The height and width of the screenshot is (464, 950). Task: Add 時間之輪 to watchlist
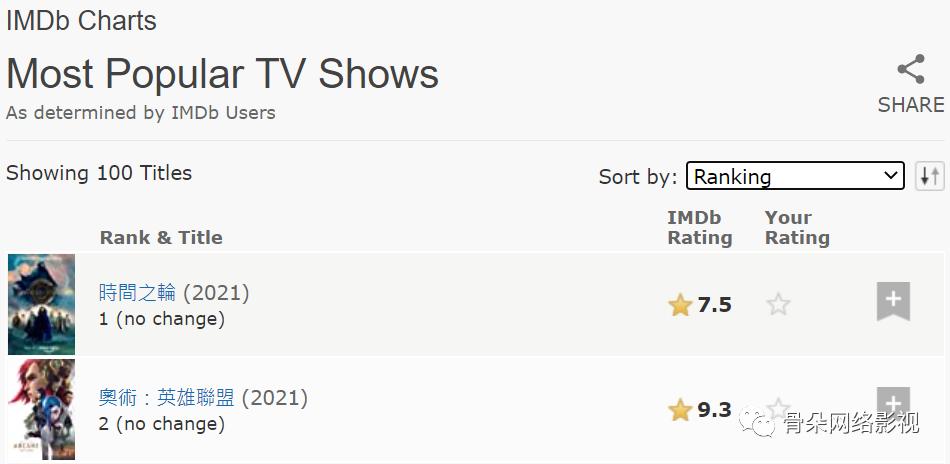pos(893,301)
